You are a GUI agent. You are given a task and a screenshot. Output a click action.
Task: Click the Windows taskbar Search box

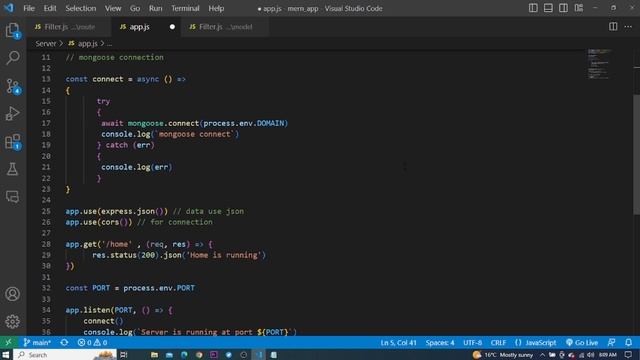(x=65, y=355)
